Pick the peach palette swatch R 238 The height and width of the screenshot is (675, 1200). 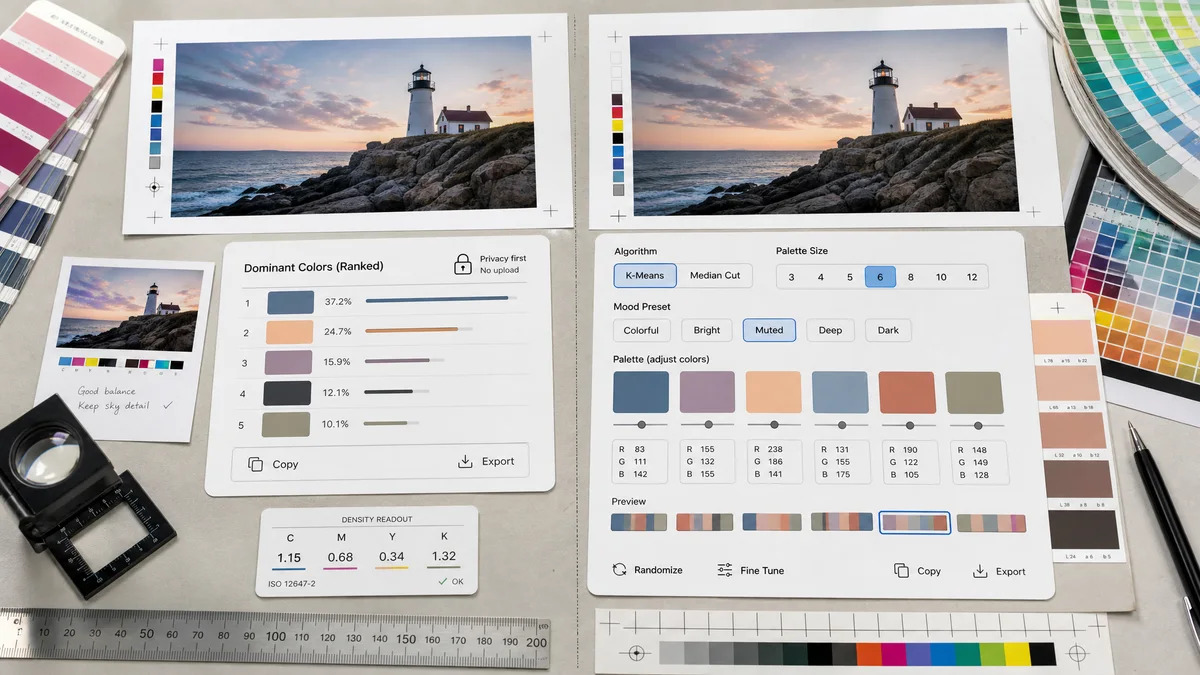pyautogui.click(x=773, y=392)
